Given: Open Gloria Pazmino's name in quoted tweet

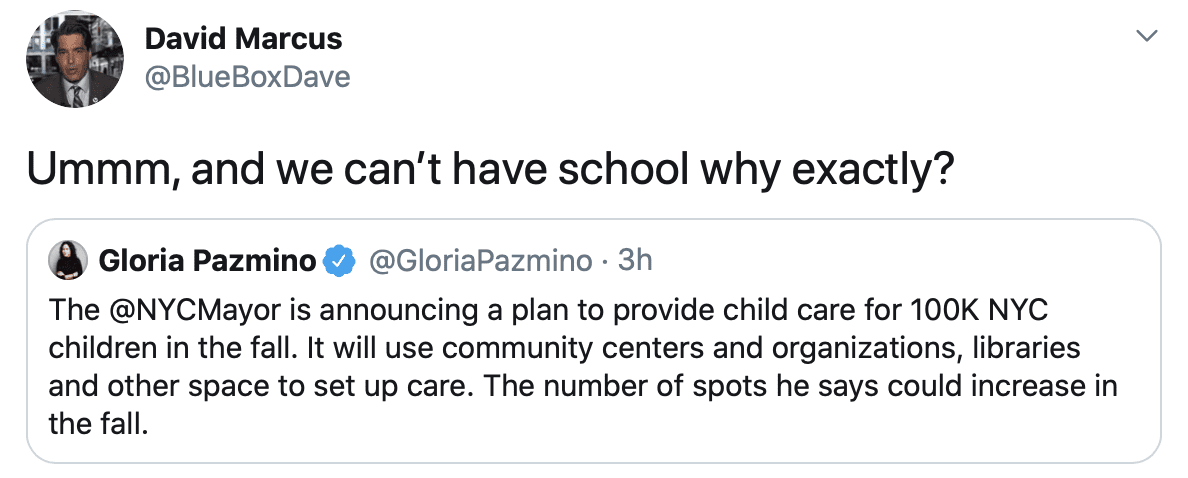Looking at the screenshot, I should point(207,262).
